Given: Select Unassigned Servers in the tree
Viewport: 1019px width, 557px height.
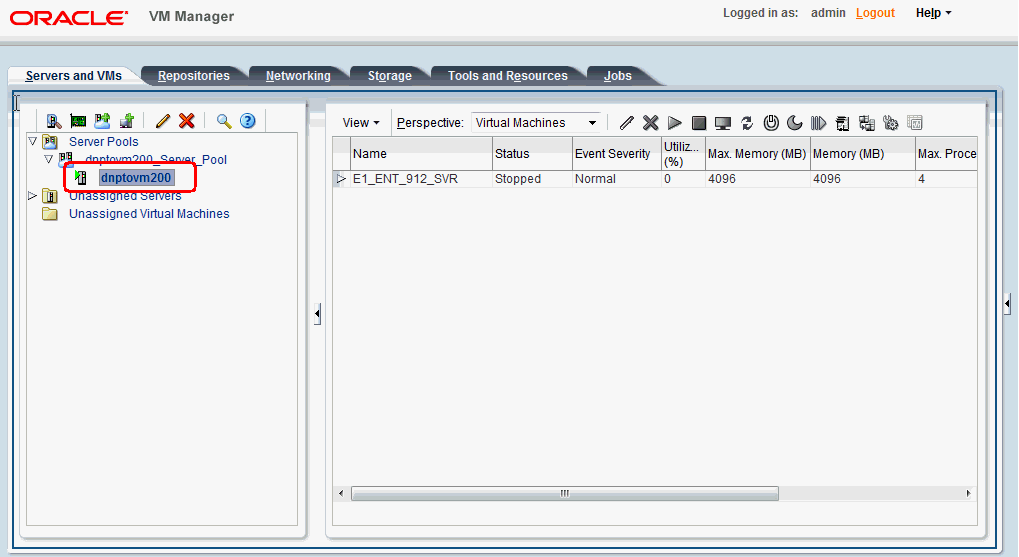Looking at the screenshot, I should click(x=125, y=196).
